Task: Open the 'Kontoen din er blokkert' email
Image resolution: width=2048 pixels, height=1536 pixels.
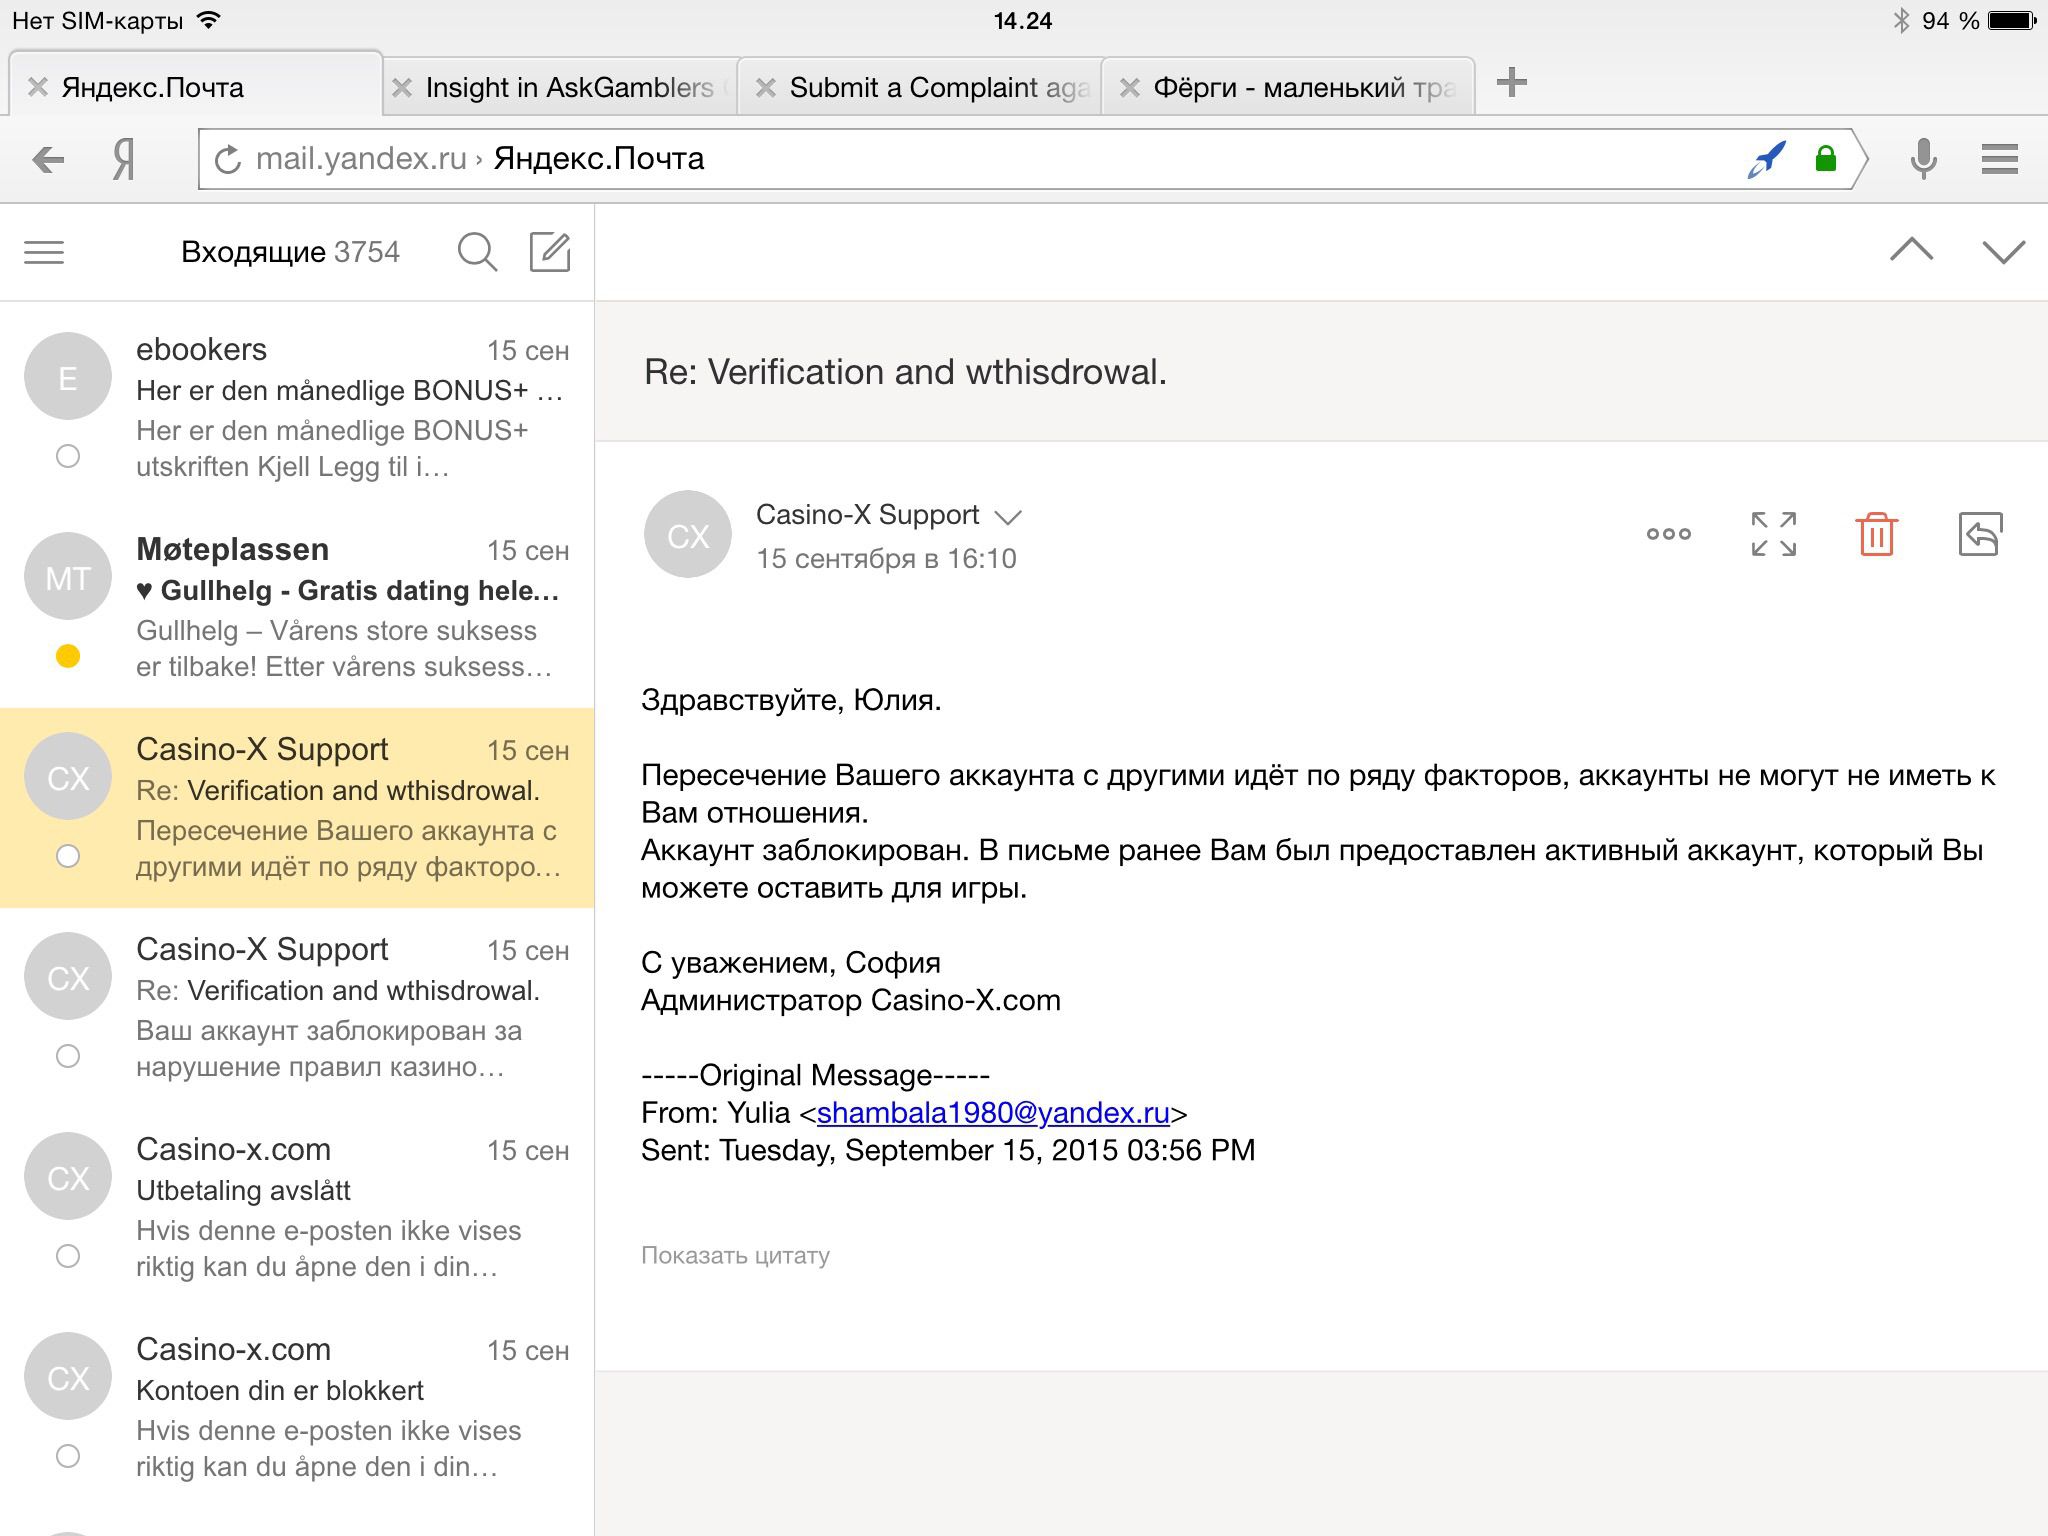Action: click(297, 1408)
